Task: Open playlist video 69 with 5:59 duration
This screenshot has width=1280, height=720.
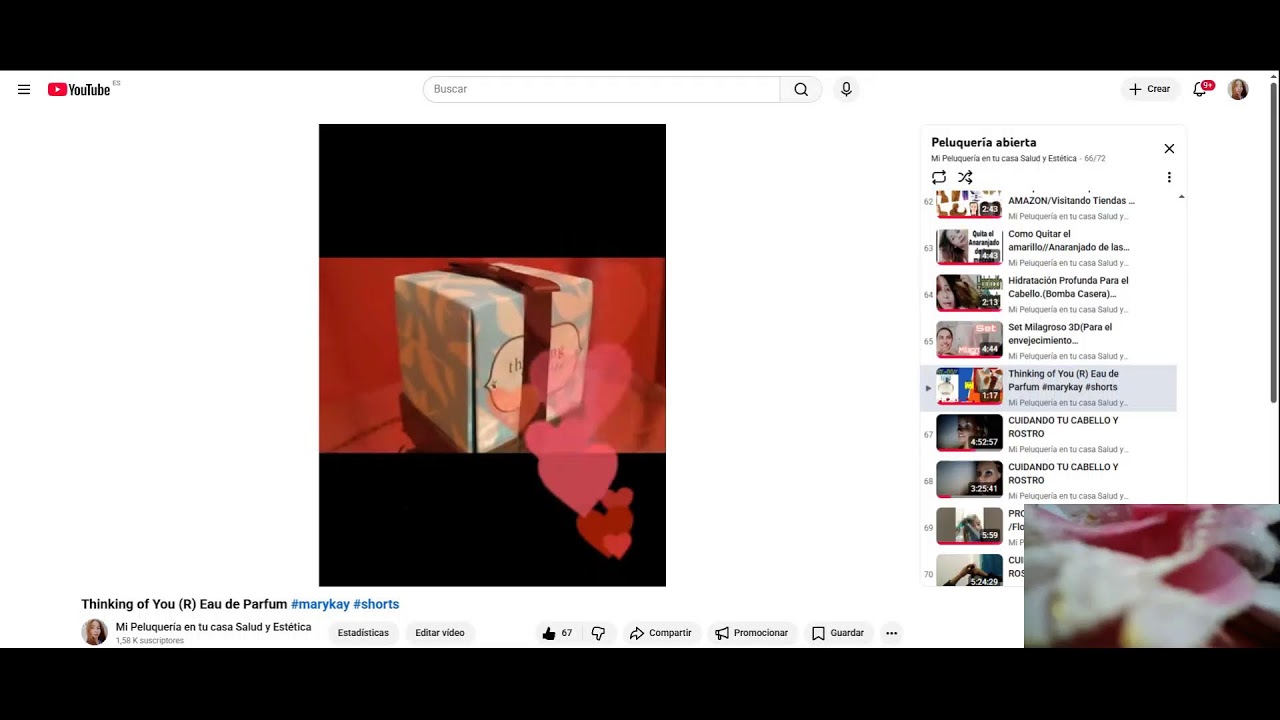Action: (x=971, y=527)
